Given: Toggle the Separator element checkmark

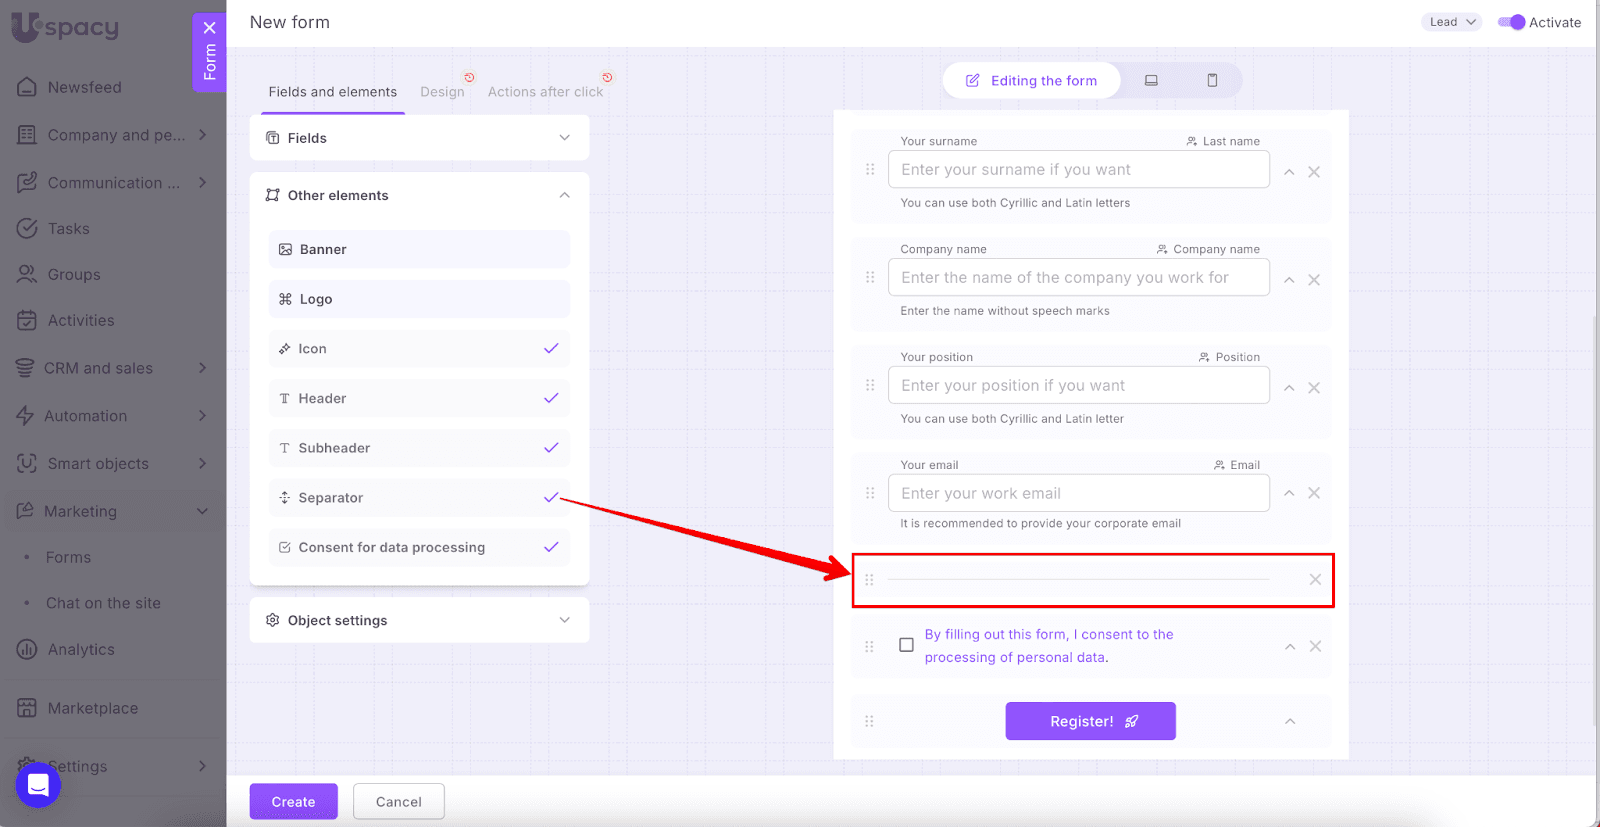Looking at the screenshot, I should [x=551, y=497].
